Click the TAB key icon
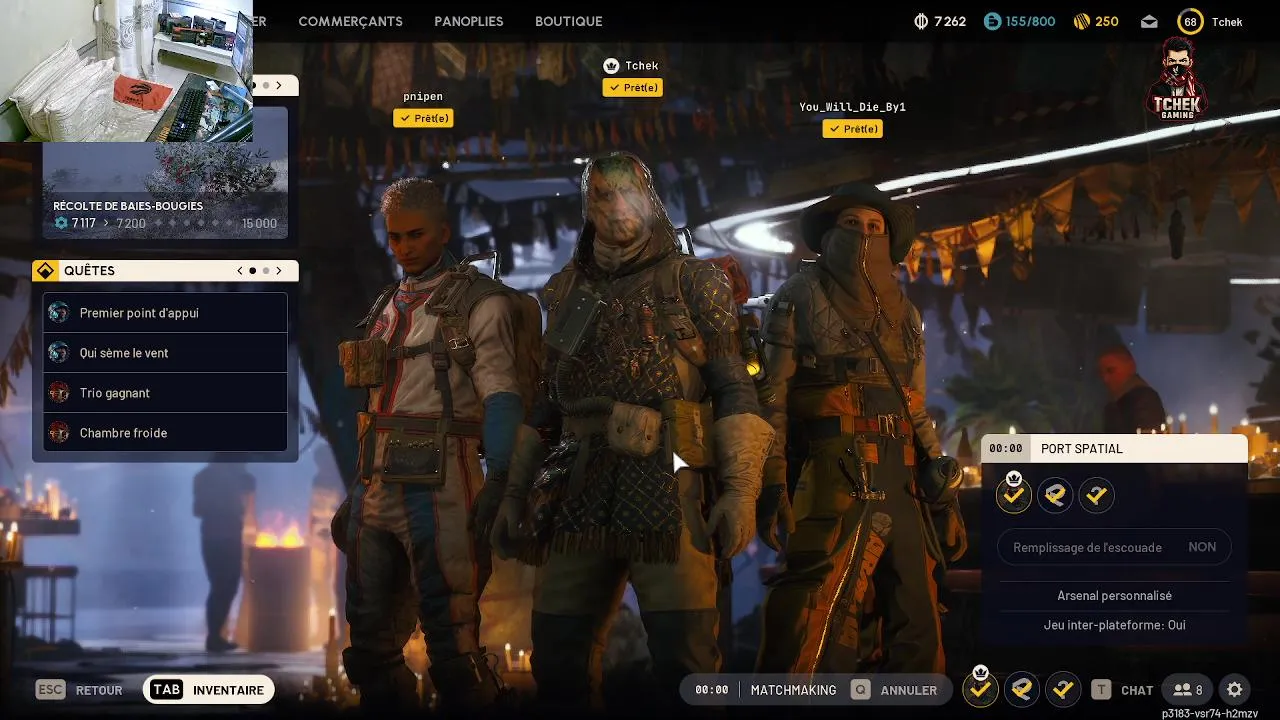 167,690
